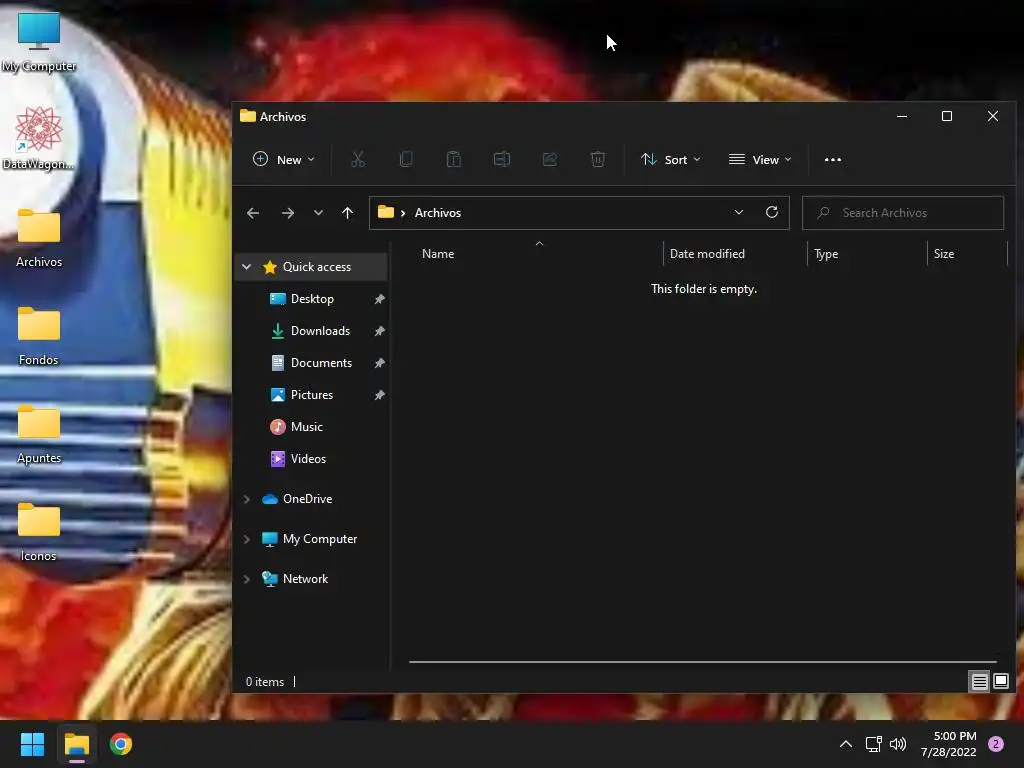The image size is (1024, 768).
Task: Open the notifications badge
Action: coord(996,744)
